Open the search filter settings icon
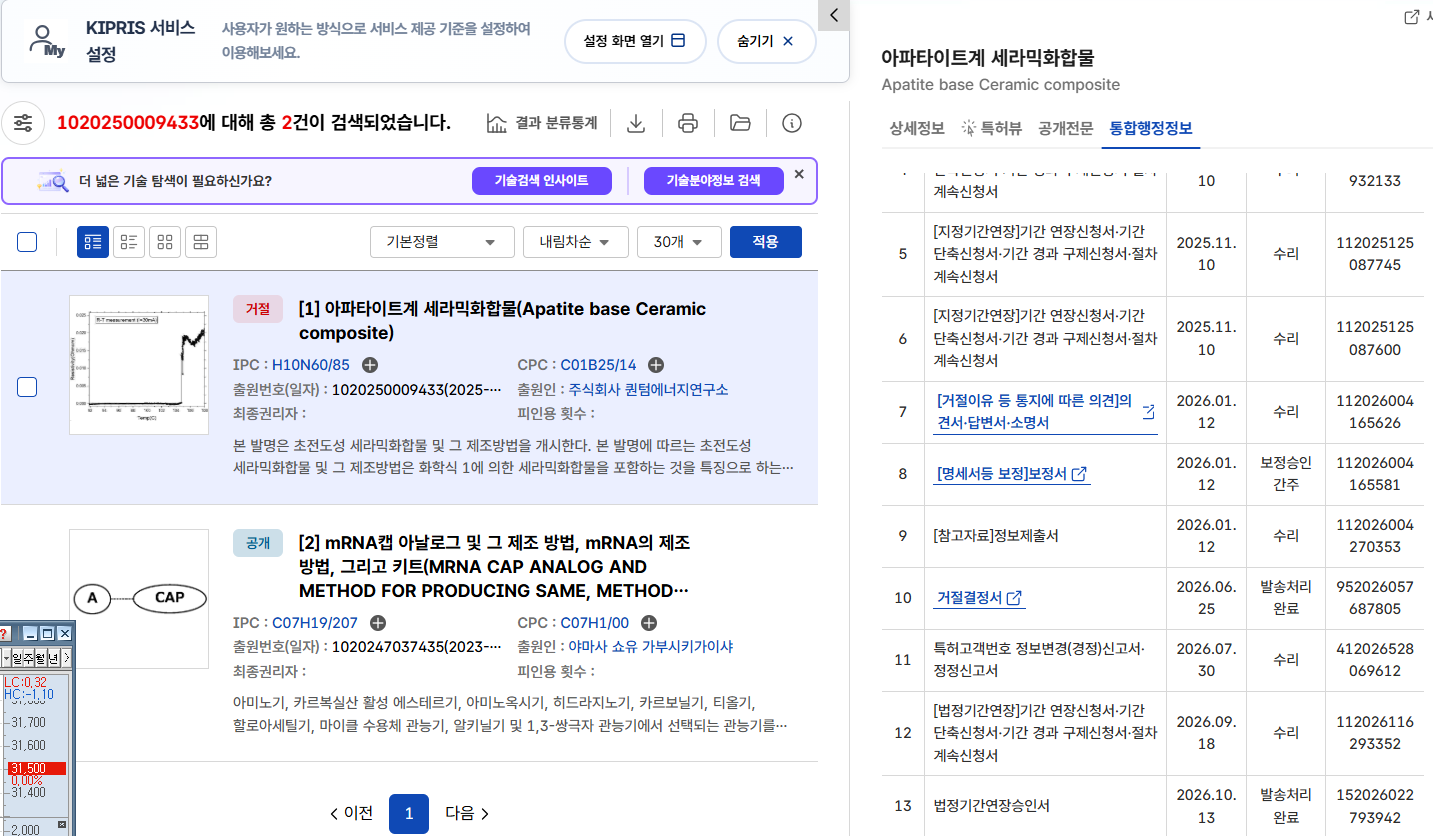The image size is (1433, 836). tap(24, 123)
